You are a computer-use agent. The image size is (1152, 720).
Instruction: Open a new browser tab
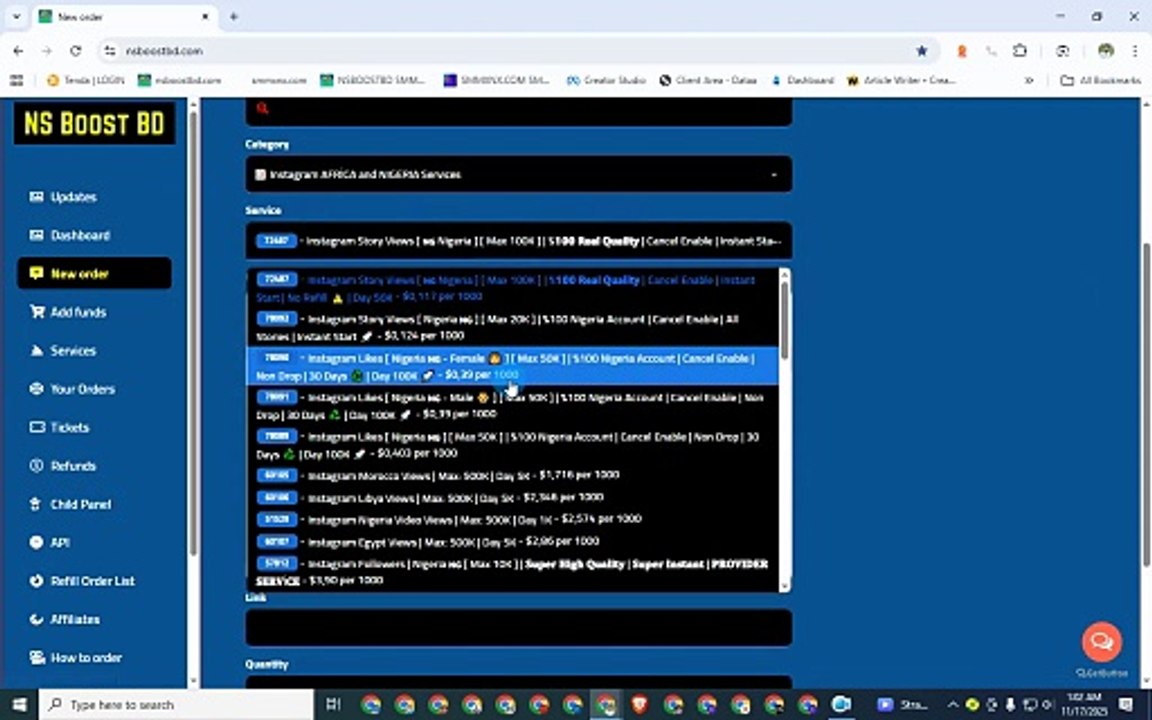234,16
